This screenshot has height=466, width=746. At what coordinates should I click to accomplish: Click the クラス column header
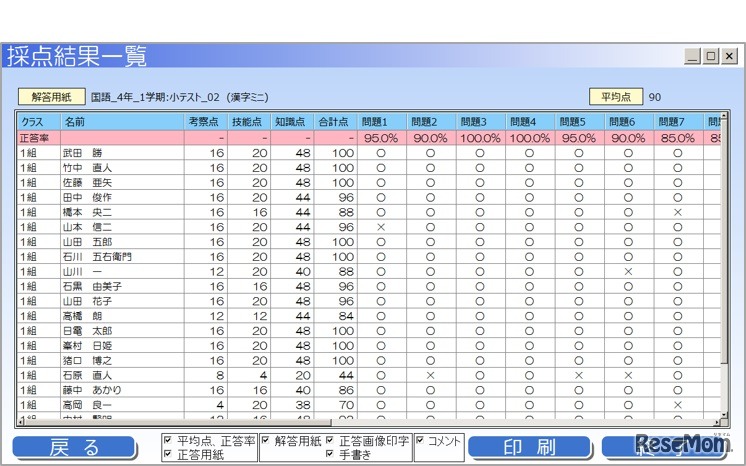coord(39,122)
